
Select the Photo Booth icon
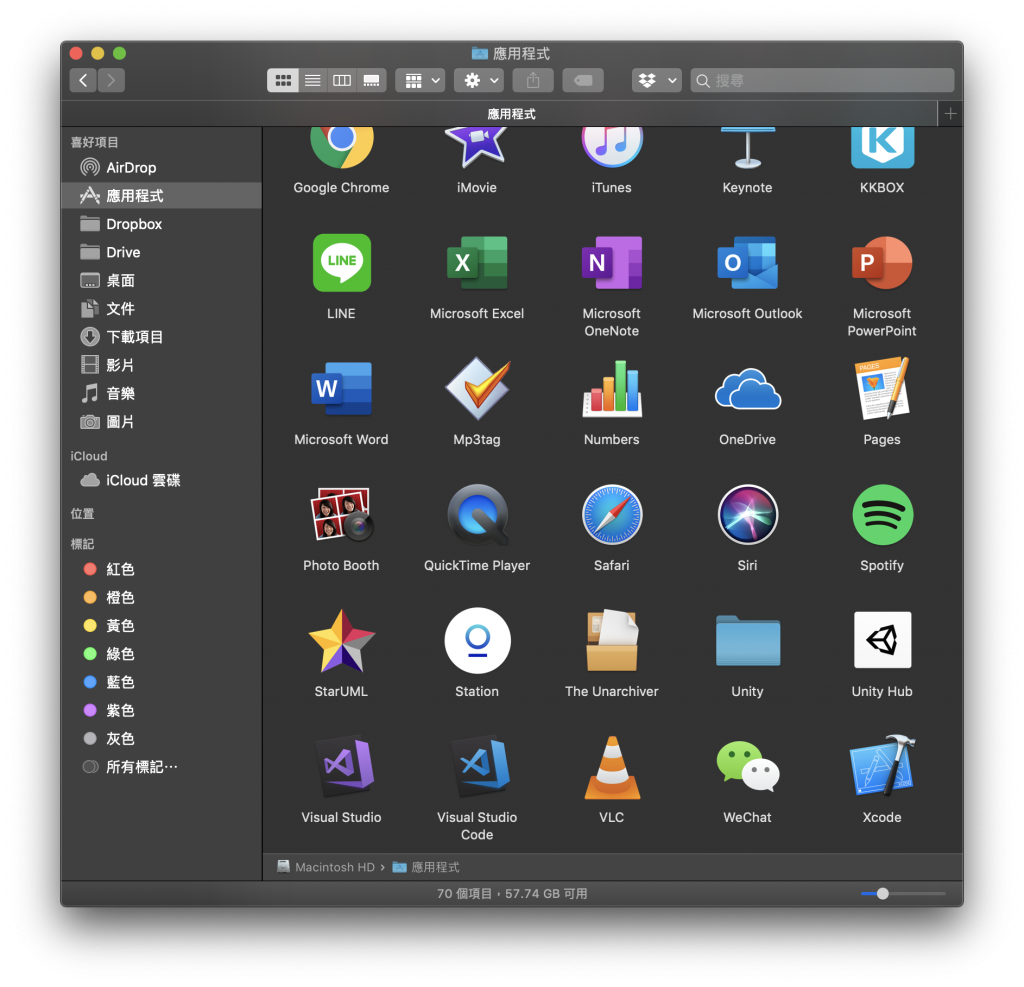tap(342, 515)
